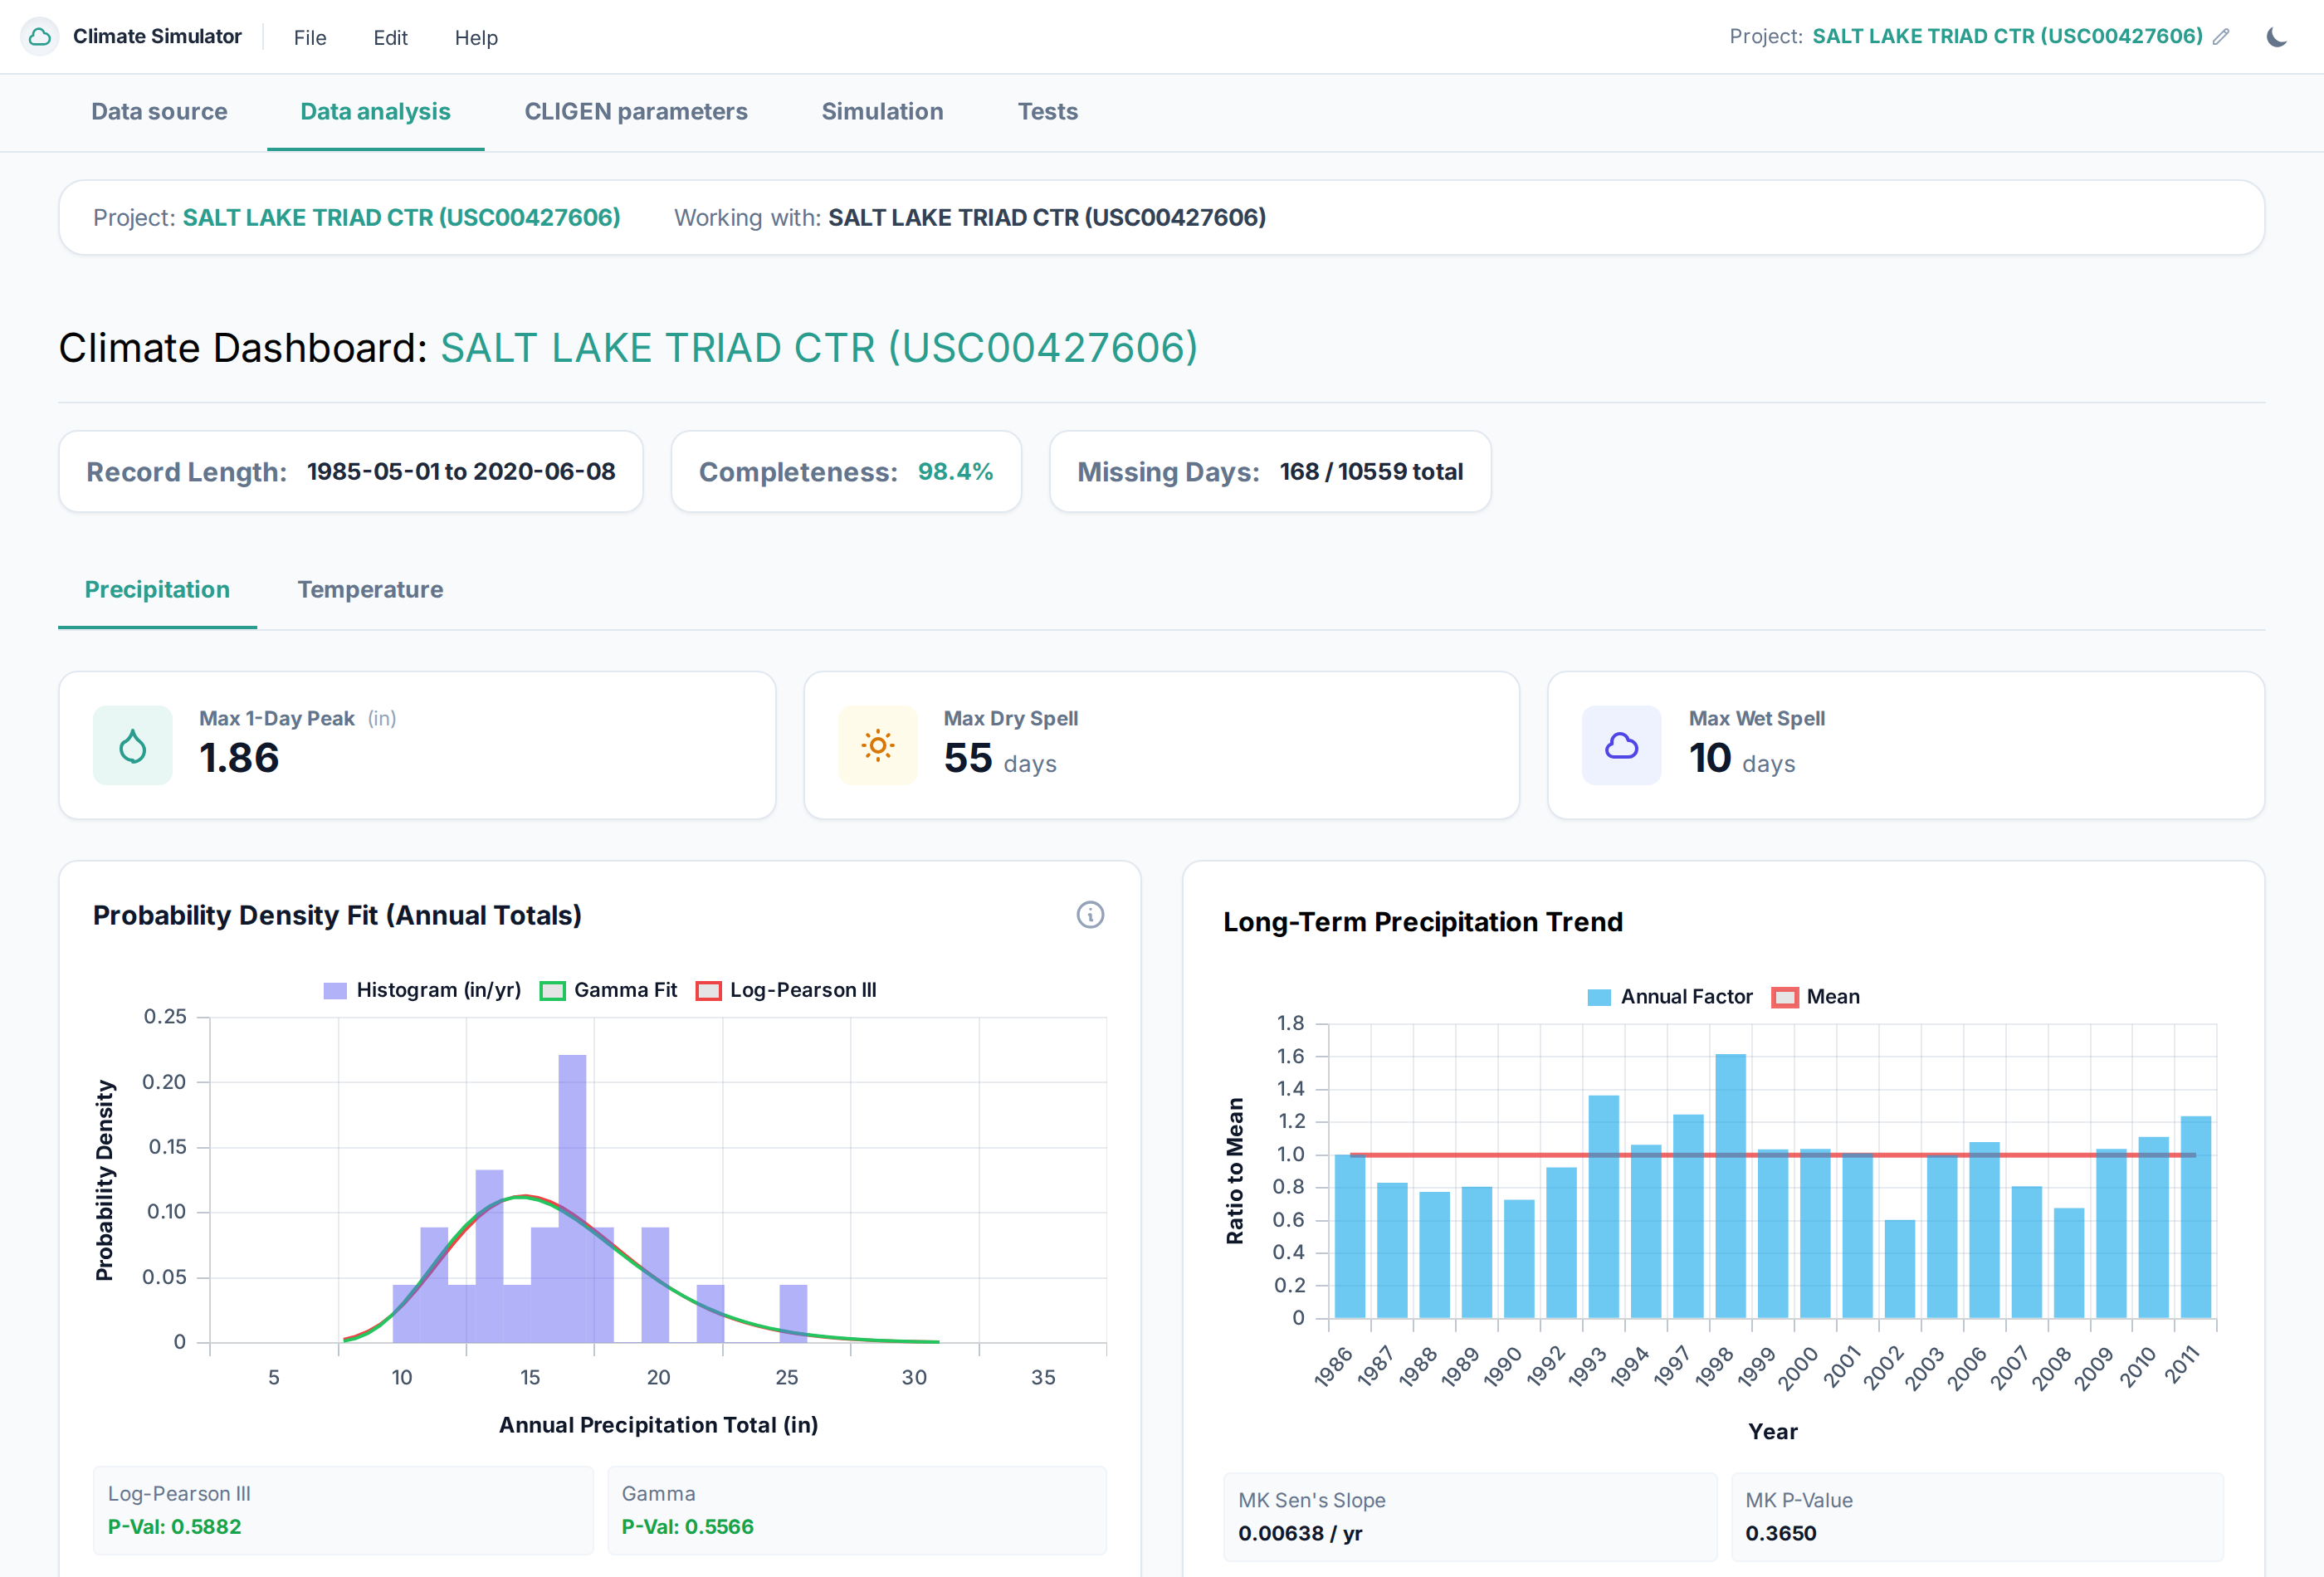Click the Long-Term Precipitation Trend heading
Screen dimensions: 2324x1577
1422,923
